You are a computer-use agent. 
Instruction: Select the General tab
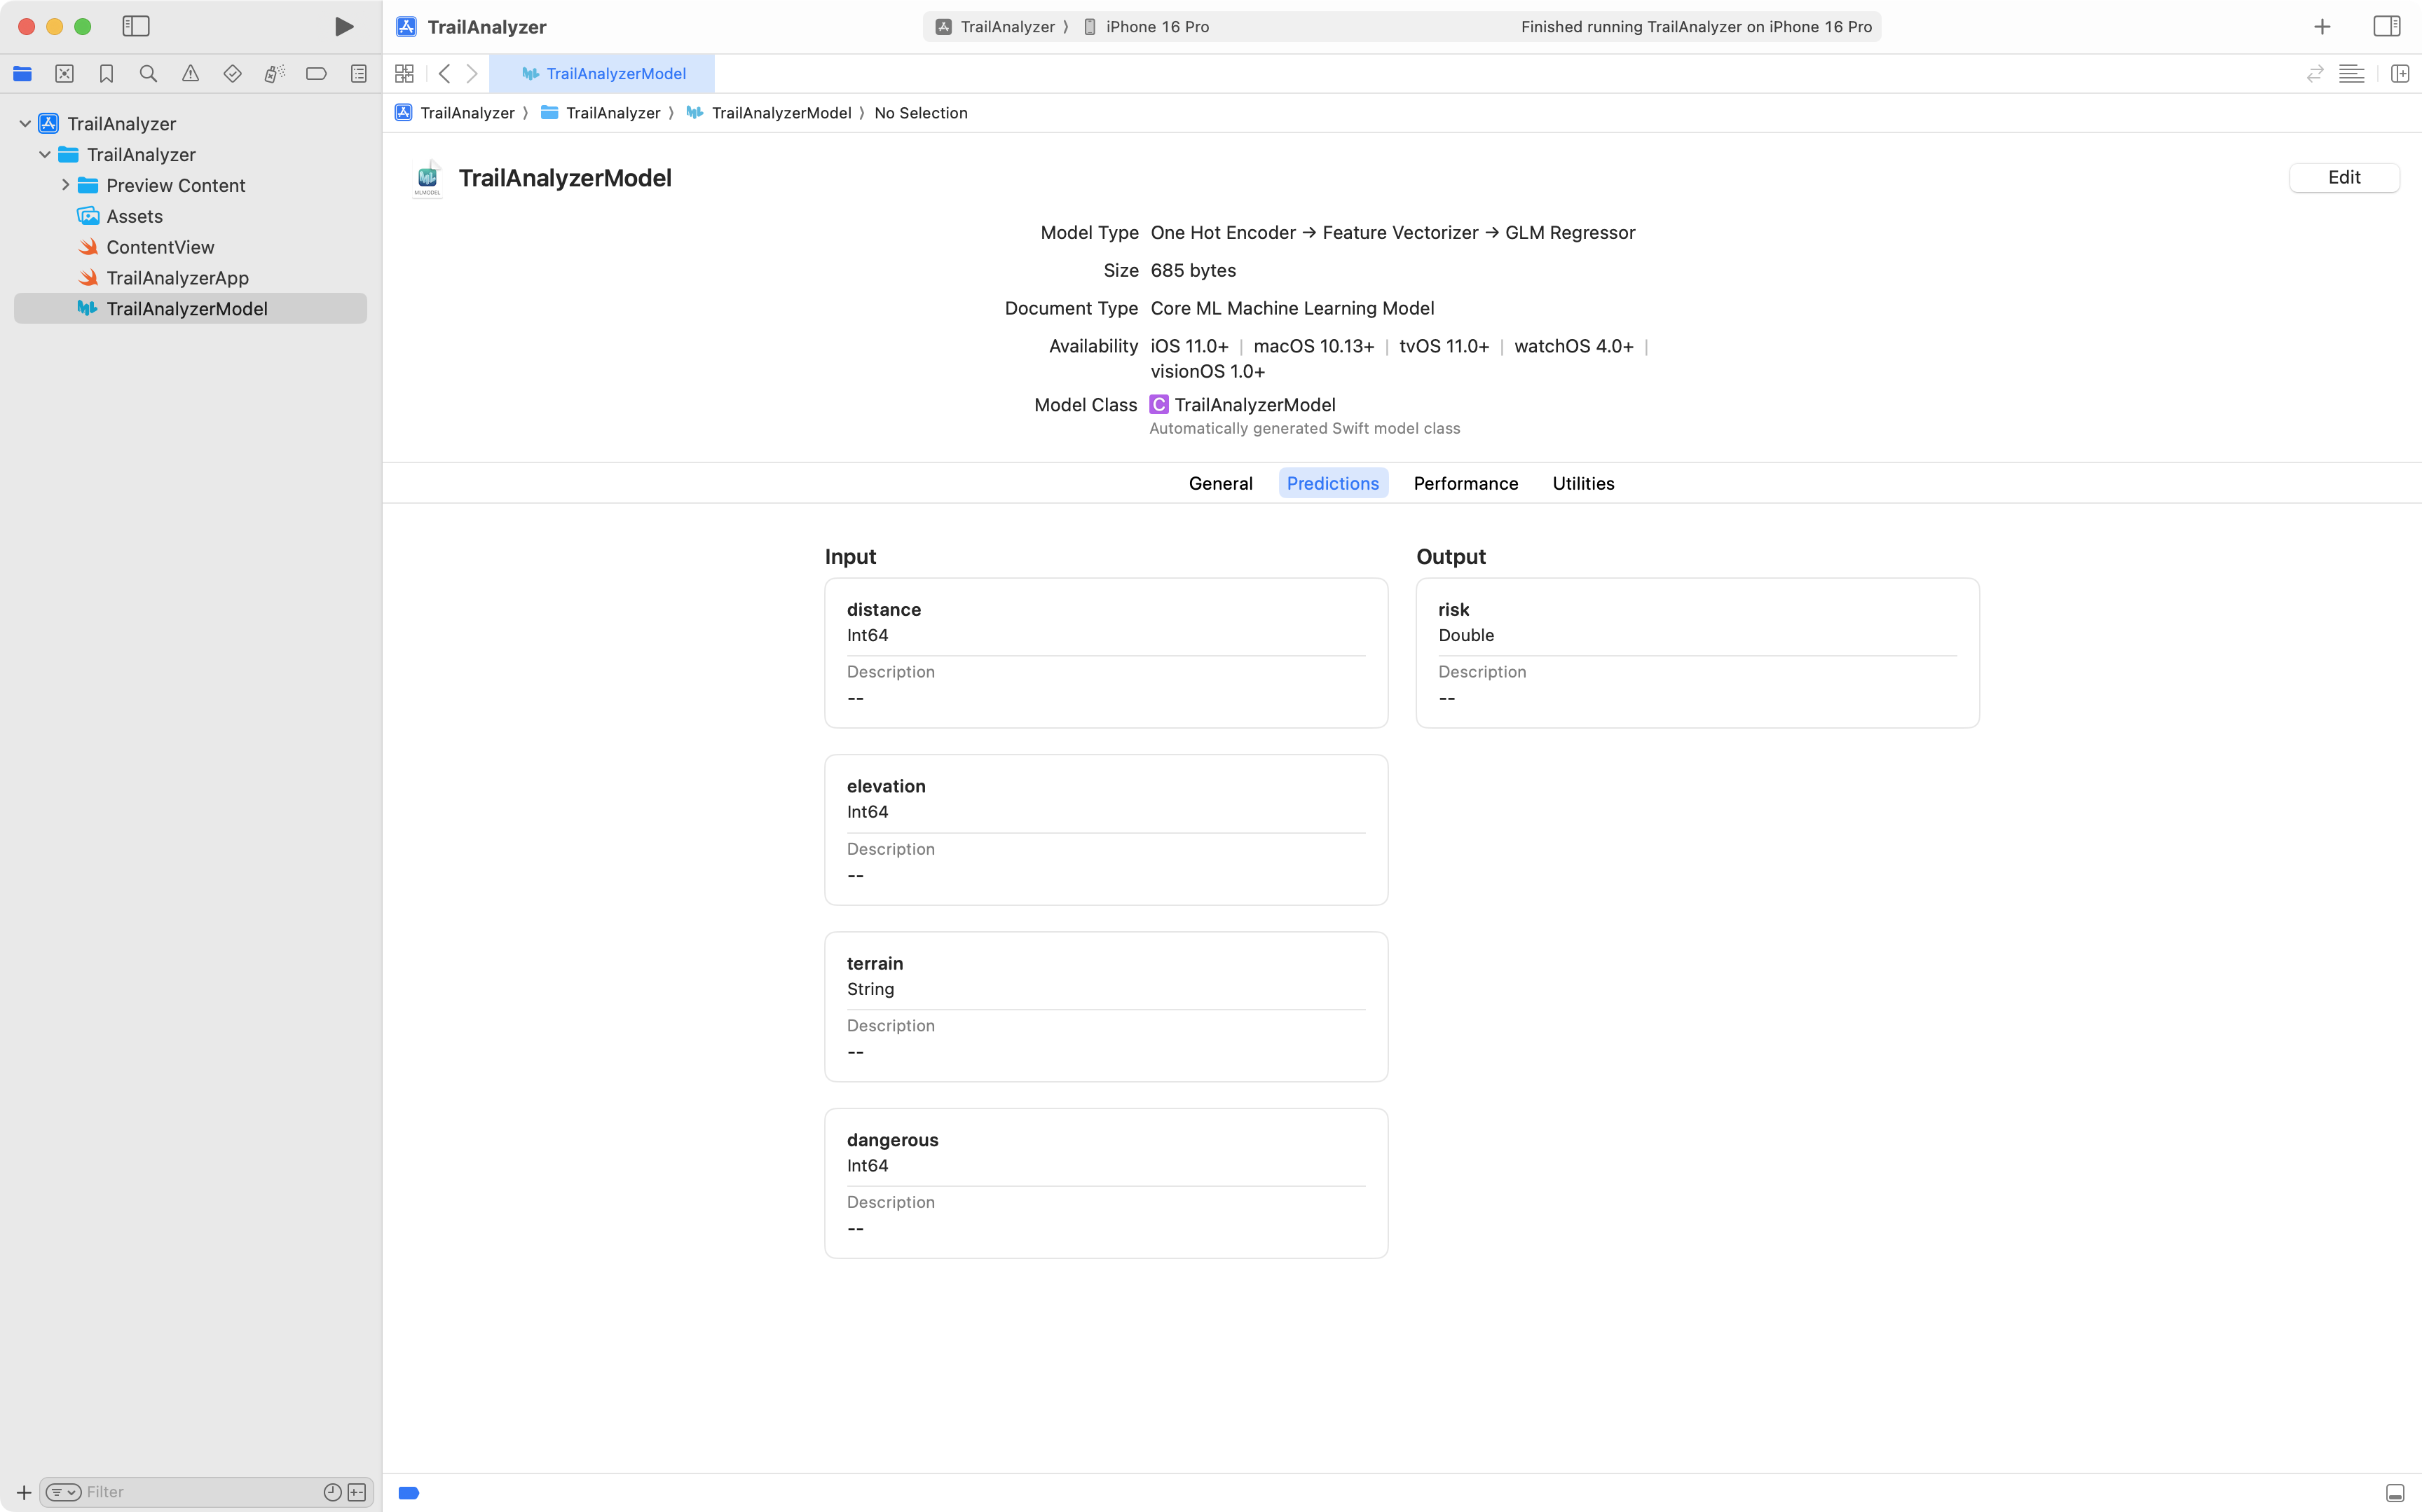point(1220,483)
